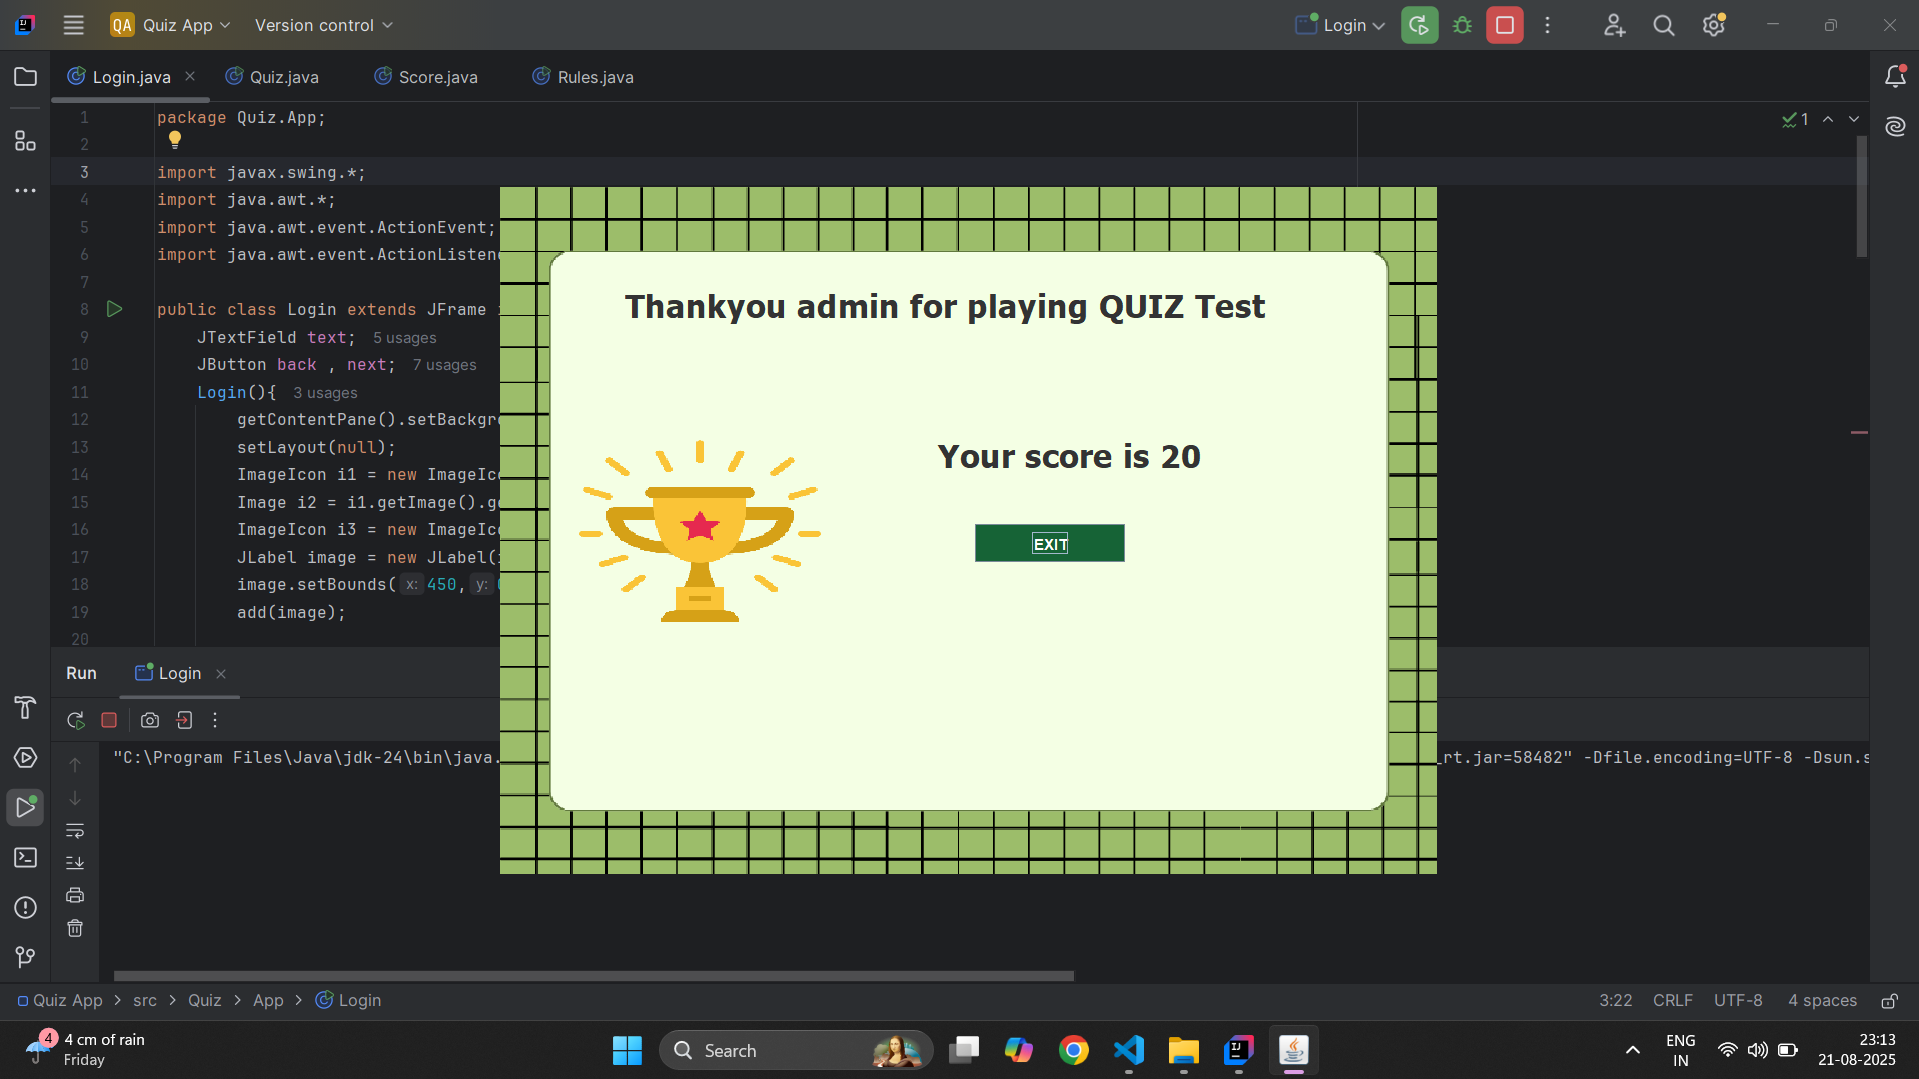Switch to the Quiz.java tab
The width and height of the screenshot is (1919, 1079).
pyautogui.click(x=284, y=77)
